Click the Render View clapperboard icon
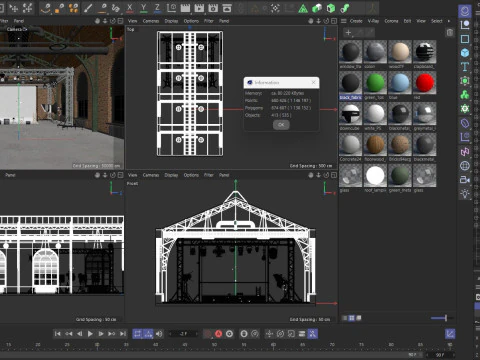This screenshot has height=360, width=480. [x=185, y=8]
